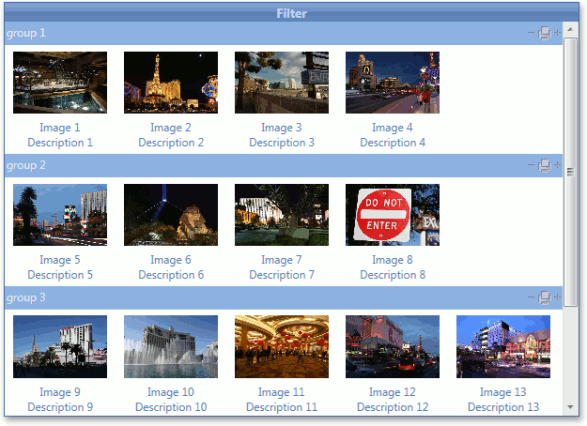
Task: Click the 'Image 12' caption
Action: click(x=392, y=392)
